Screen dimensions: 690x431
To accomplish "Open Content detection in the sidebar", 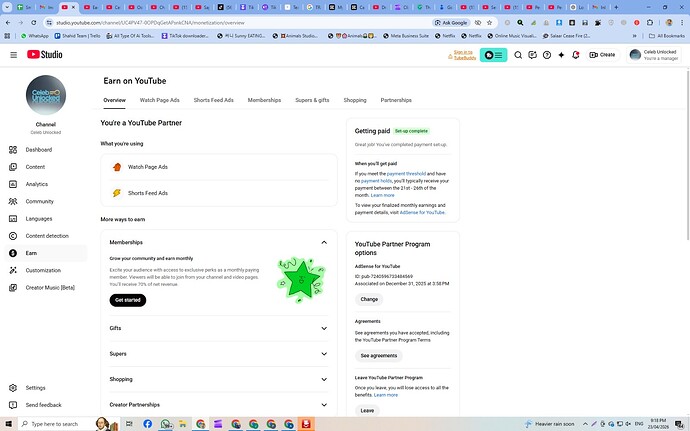I will click(x=47, y=236).
